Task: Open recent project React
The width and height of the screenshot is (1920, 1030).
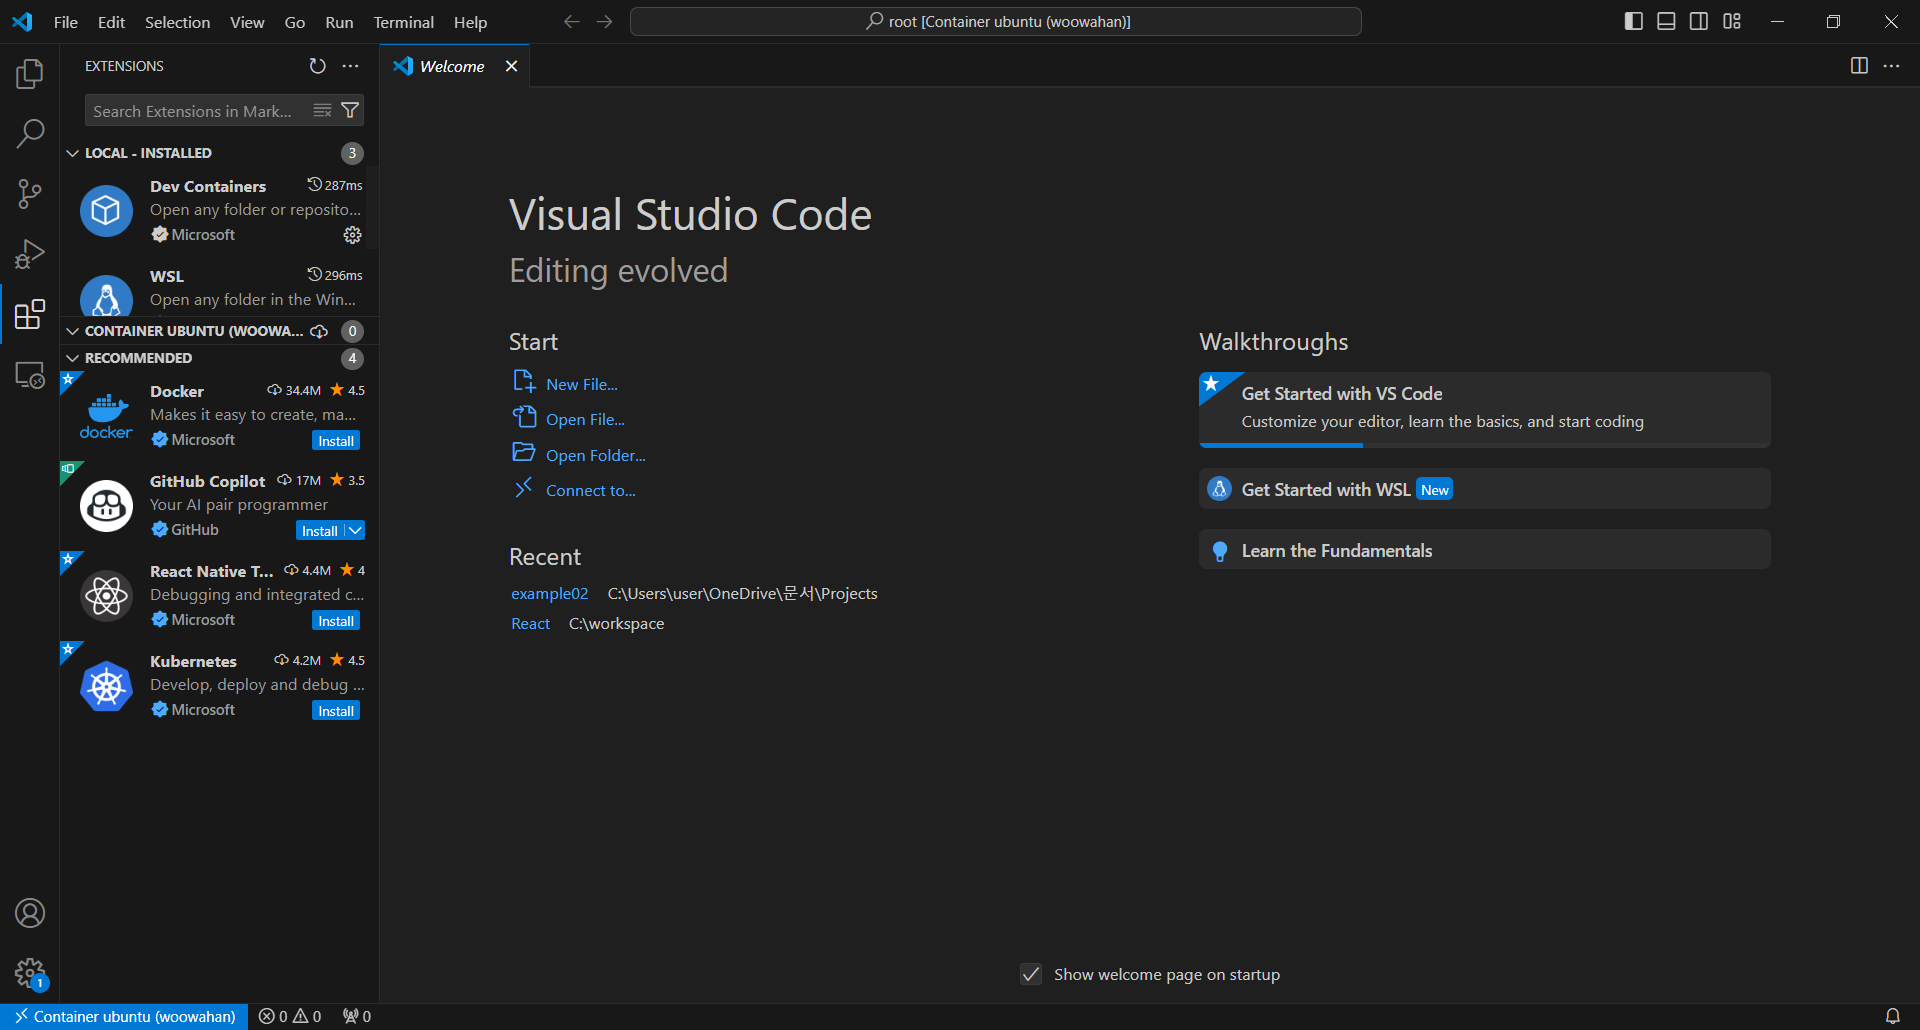Action: coord(530,623)
